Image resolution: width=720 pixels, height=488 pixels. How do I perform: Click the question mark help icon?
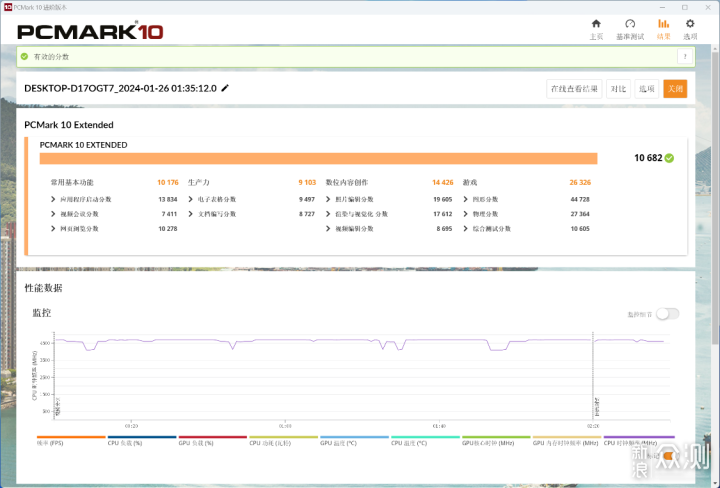[x=685, y=56]
